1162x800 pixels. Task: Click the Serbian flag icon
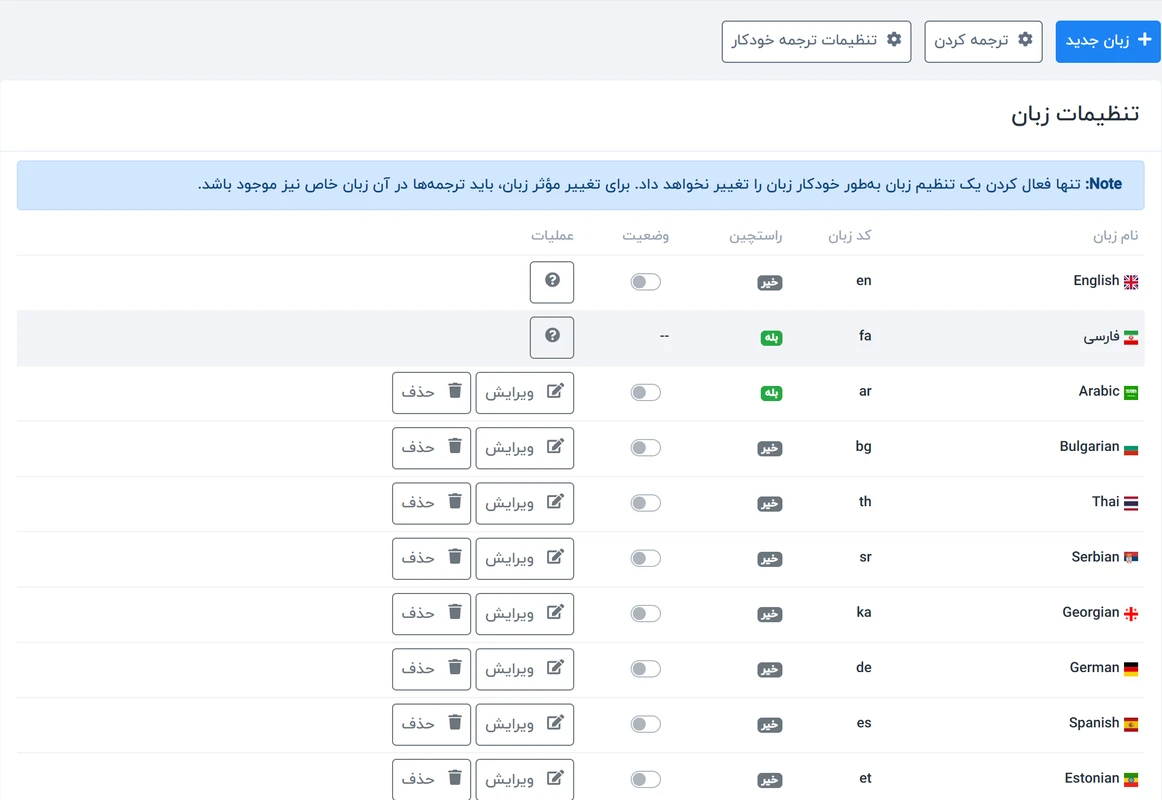tap(1131, 559)
